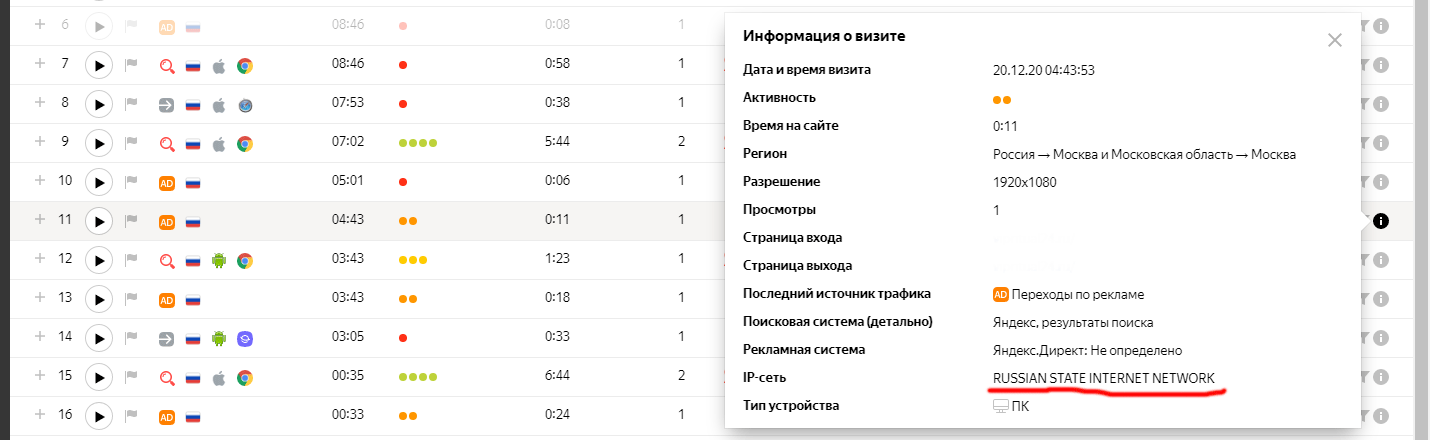Flag visit number 16
The image size is (1430, 440).
click(130, 416)
